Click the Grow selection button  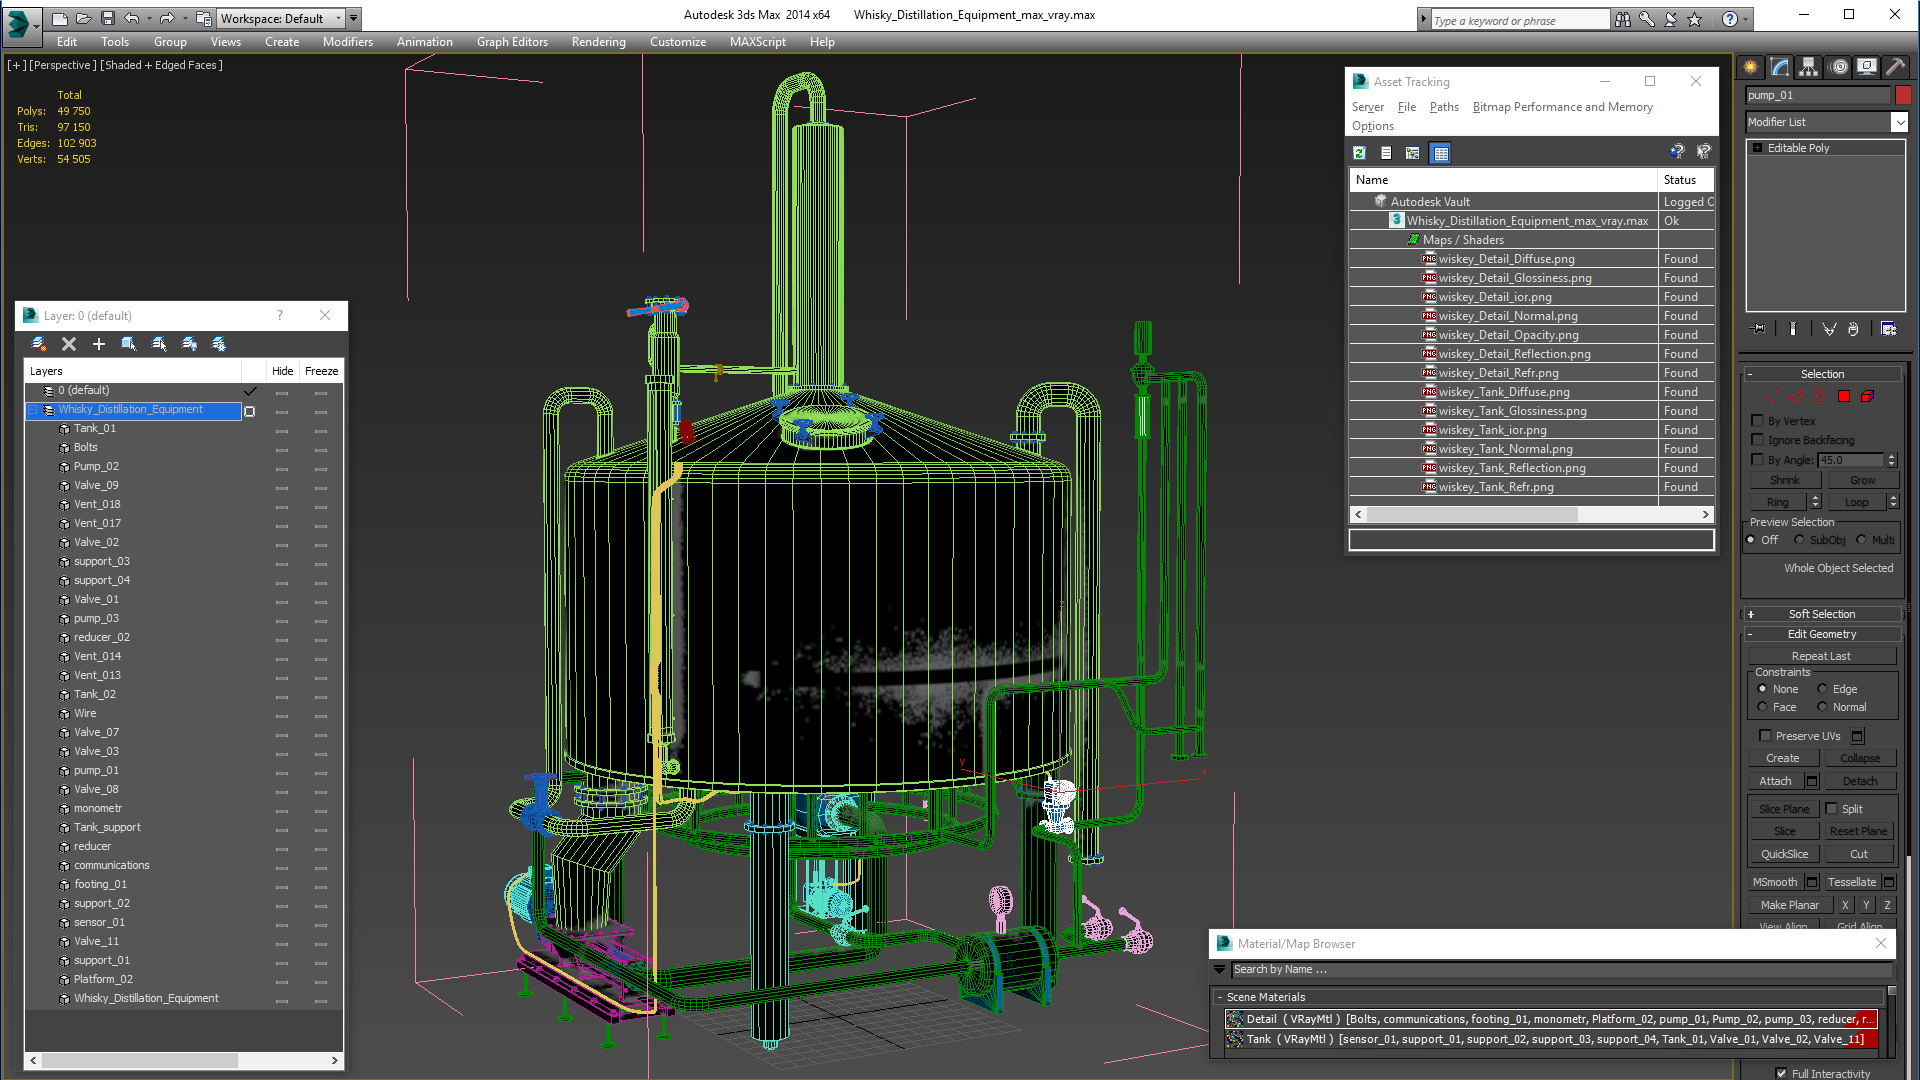[1862, 480]
